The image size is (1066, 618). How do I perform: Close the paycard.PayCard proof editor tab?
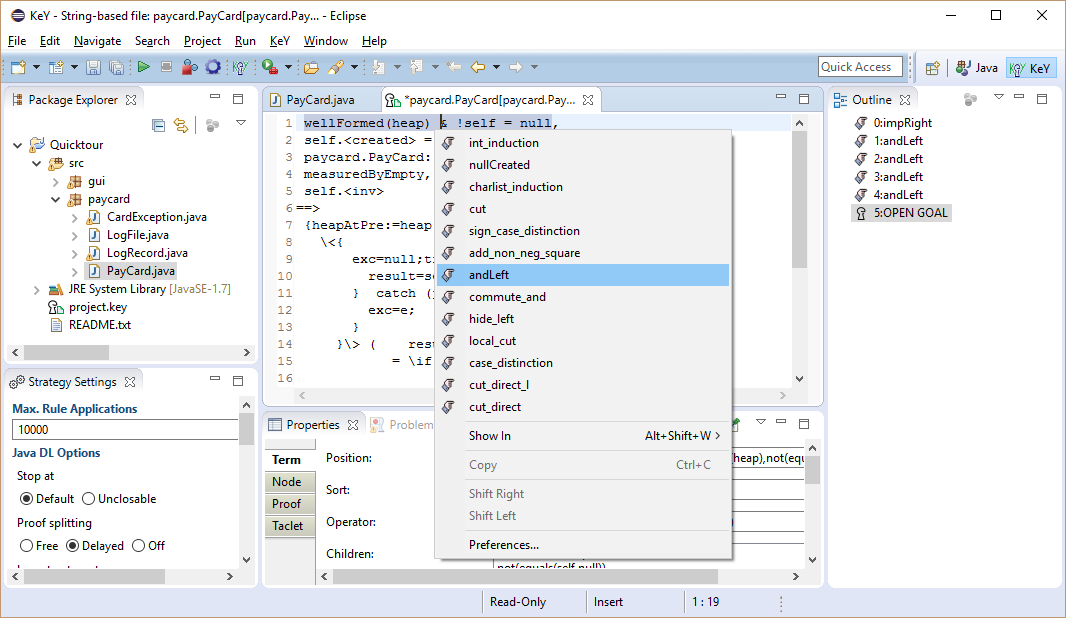(x=588, y=100)
